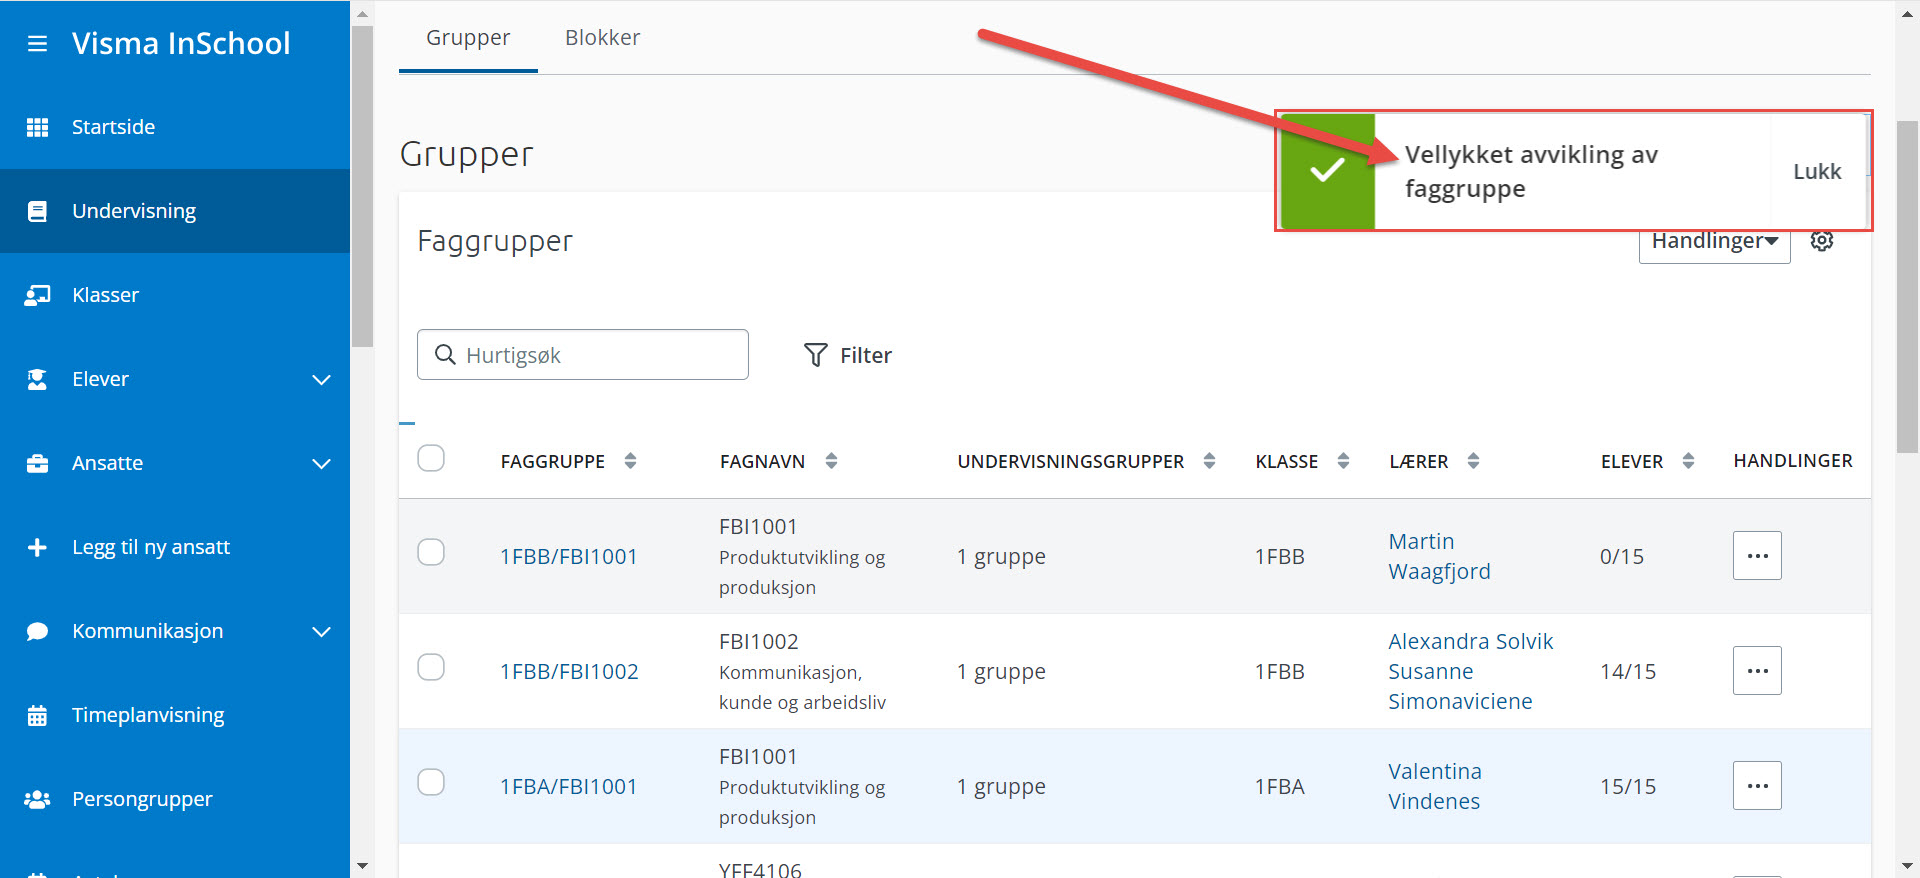Open the hamburger menu icon

click(x=37, y=44)
